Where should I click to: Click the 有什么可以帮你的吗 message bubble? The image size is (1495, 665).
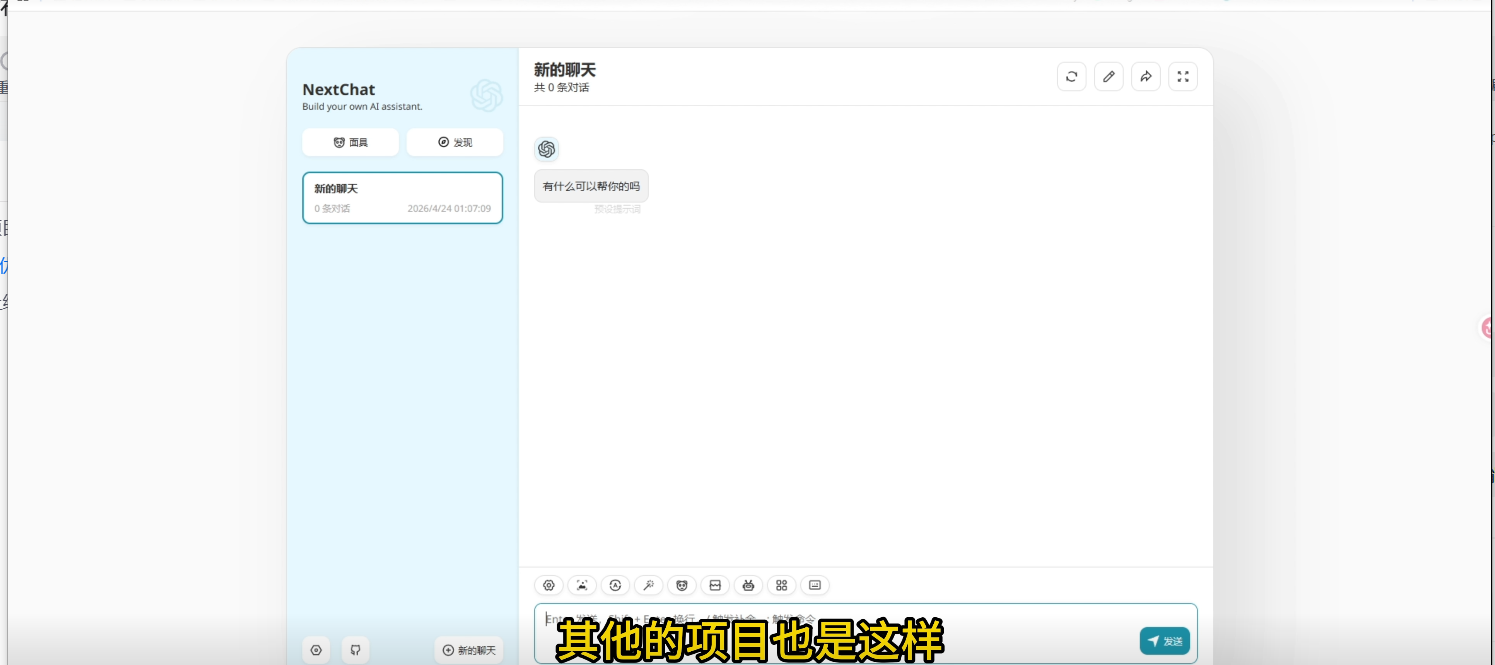point(591,186)
